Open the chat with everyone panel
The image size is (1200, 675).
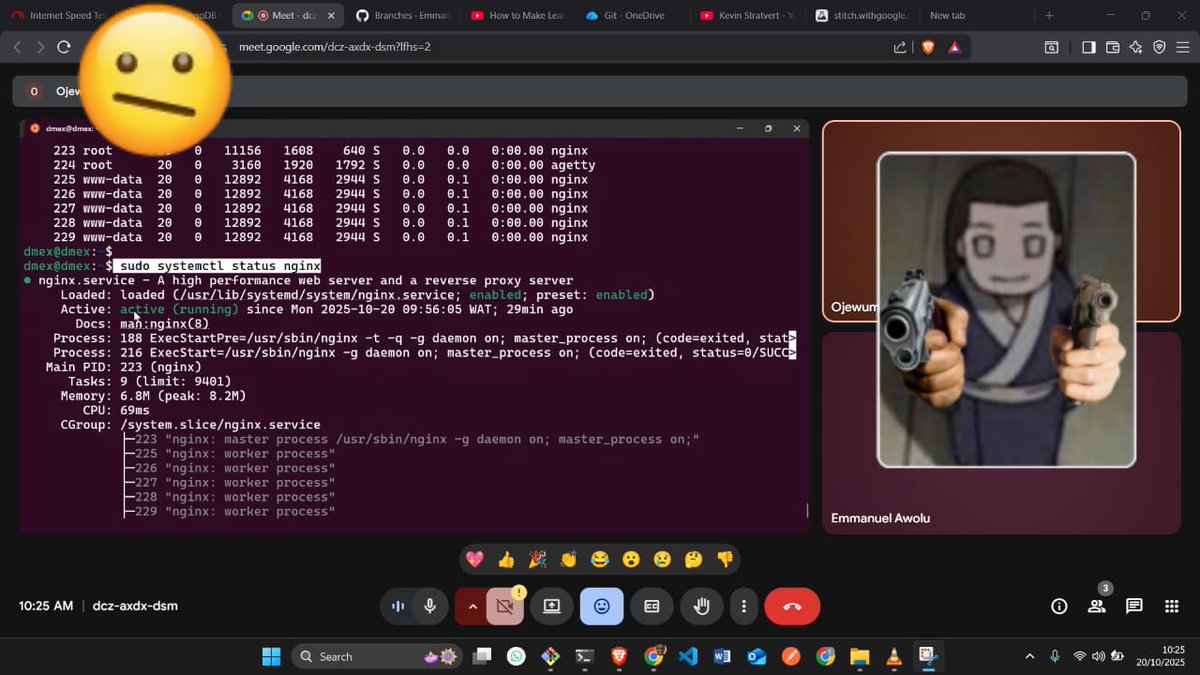(x=1134, y=606)
